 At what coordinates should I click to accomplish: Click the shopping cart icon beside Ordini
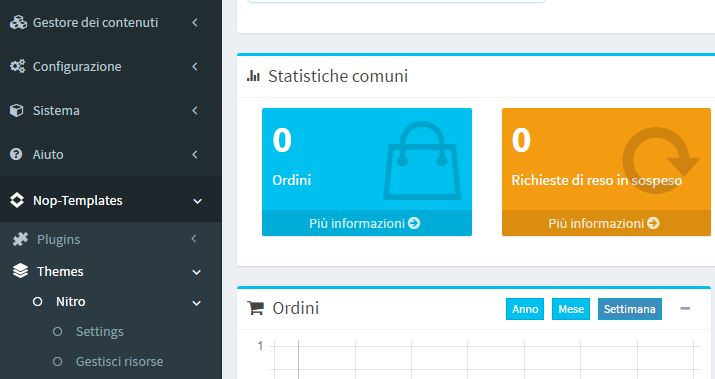click(x=255, y=308)
